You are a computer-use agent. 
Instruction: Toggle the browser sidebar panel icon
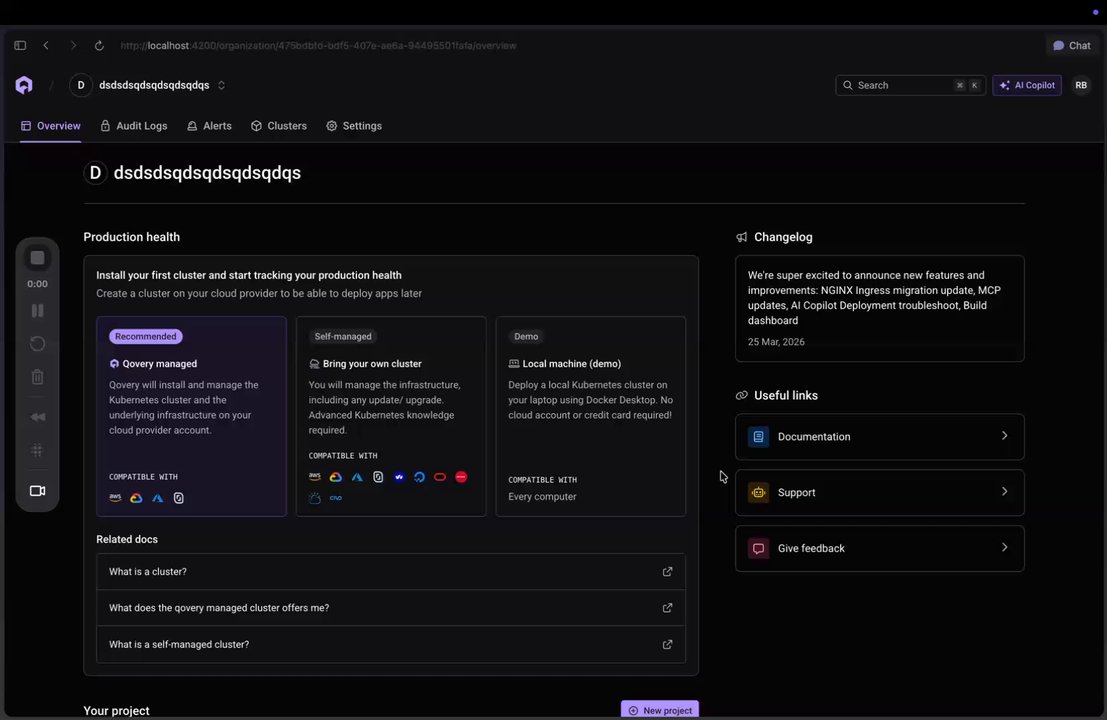pyautogui.click(x=20, y=45)
